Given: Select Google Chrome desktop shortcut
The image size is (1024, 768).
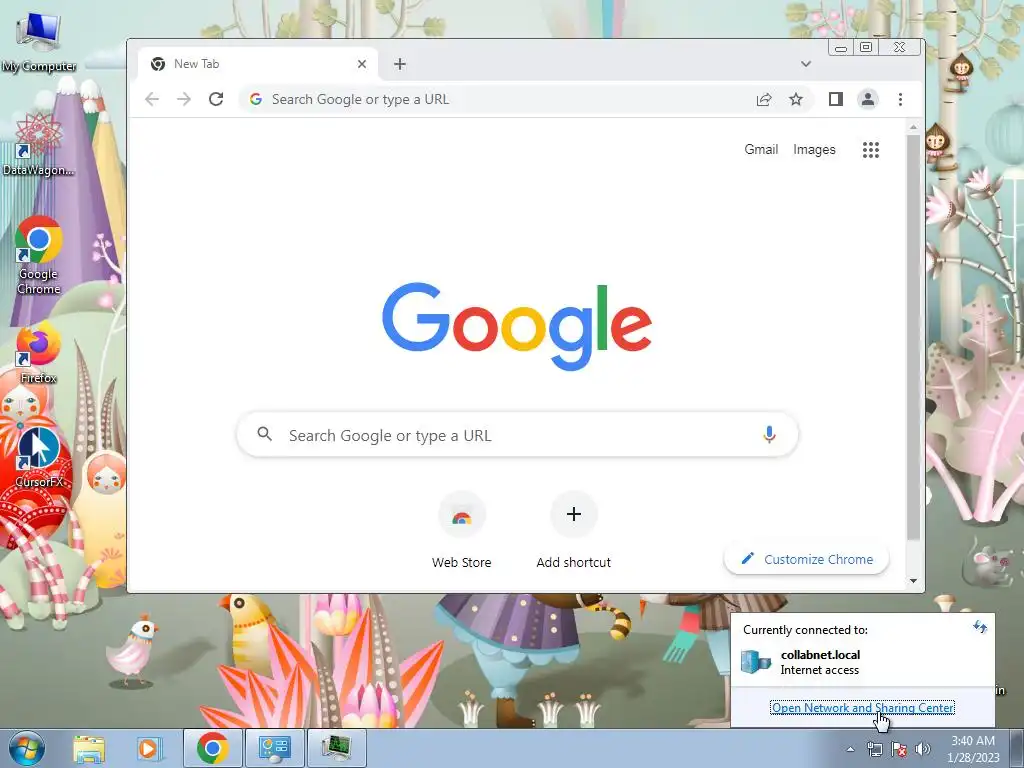Looking at the screenshot, I should [x=38, y=256].
